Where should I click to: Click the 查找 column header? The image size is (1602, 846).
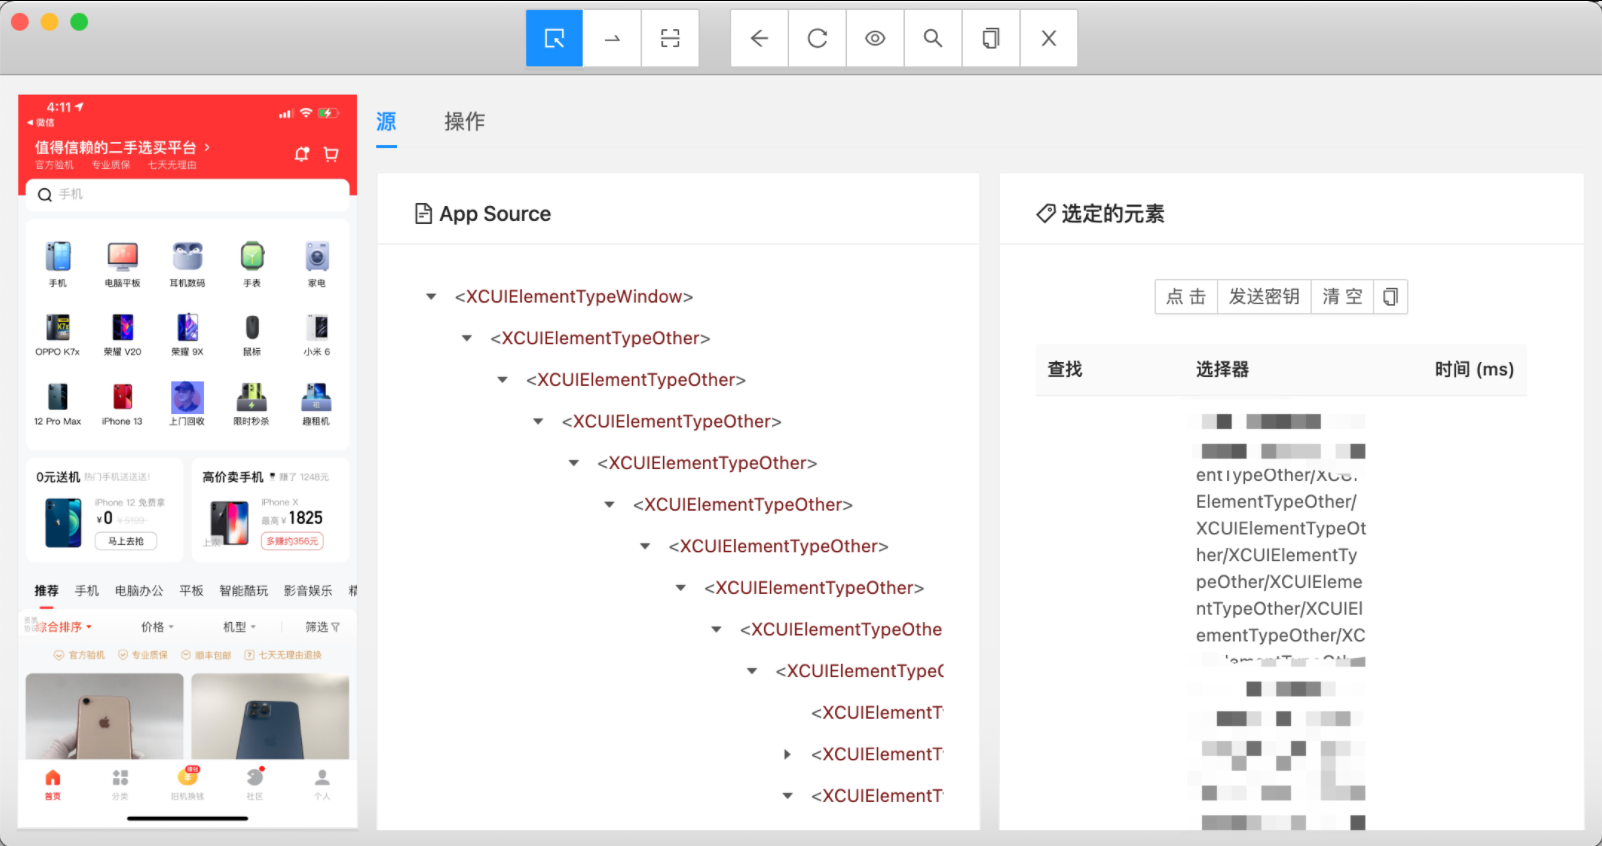coord(1065,369)
